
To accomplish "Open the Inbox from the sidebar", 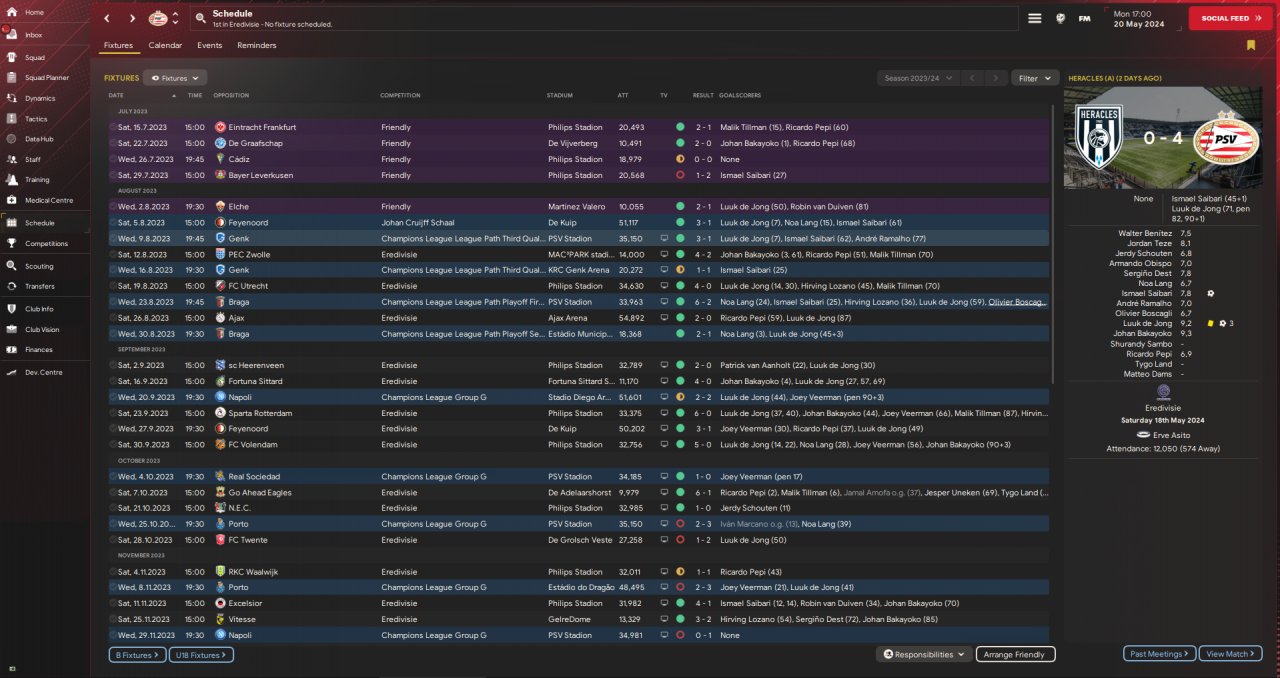I will (x=11, y=35).
